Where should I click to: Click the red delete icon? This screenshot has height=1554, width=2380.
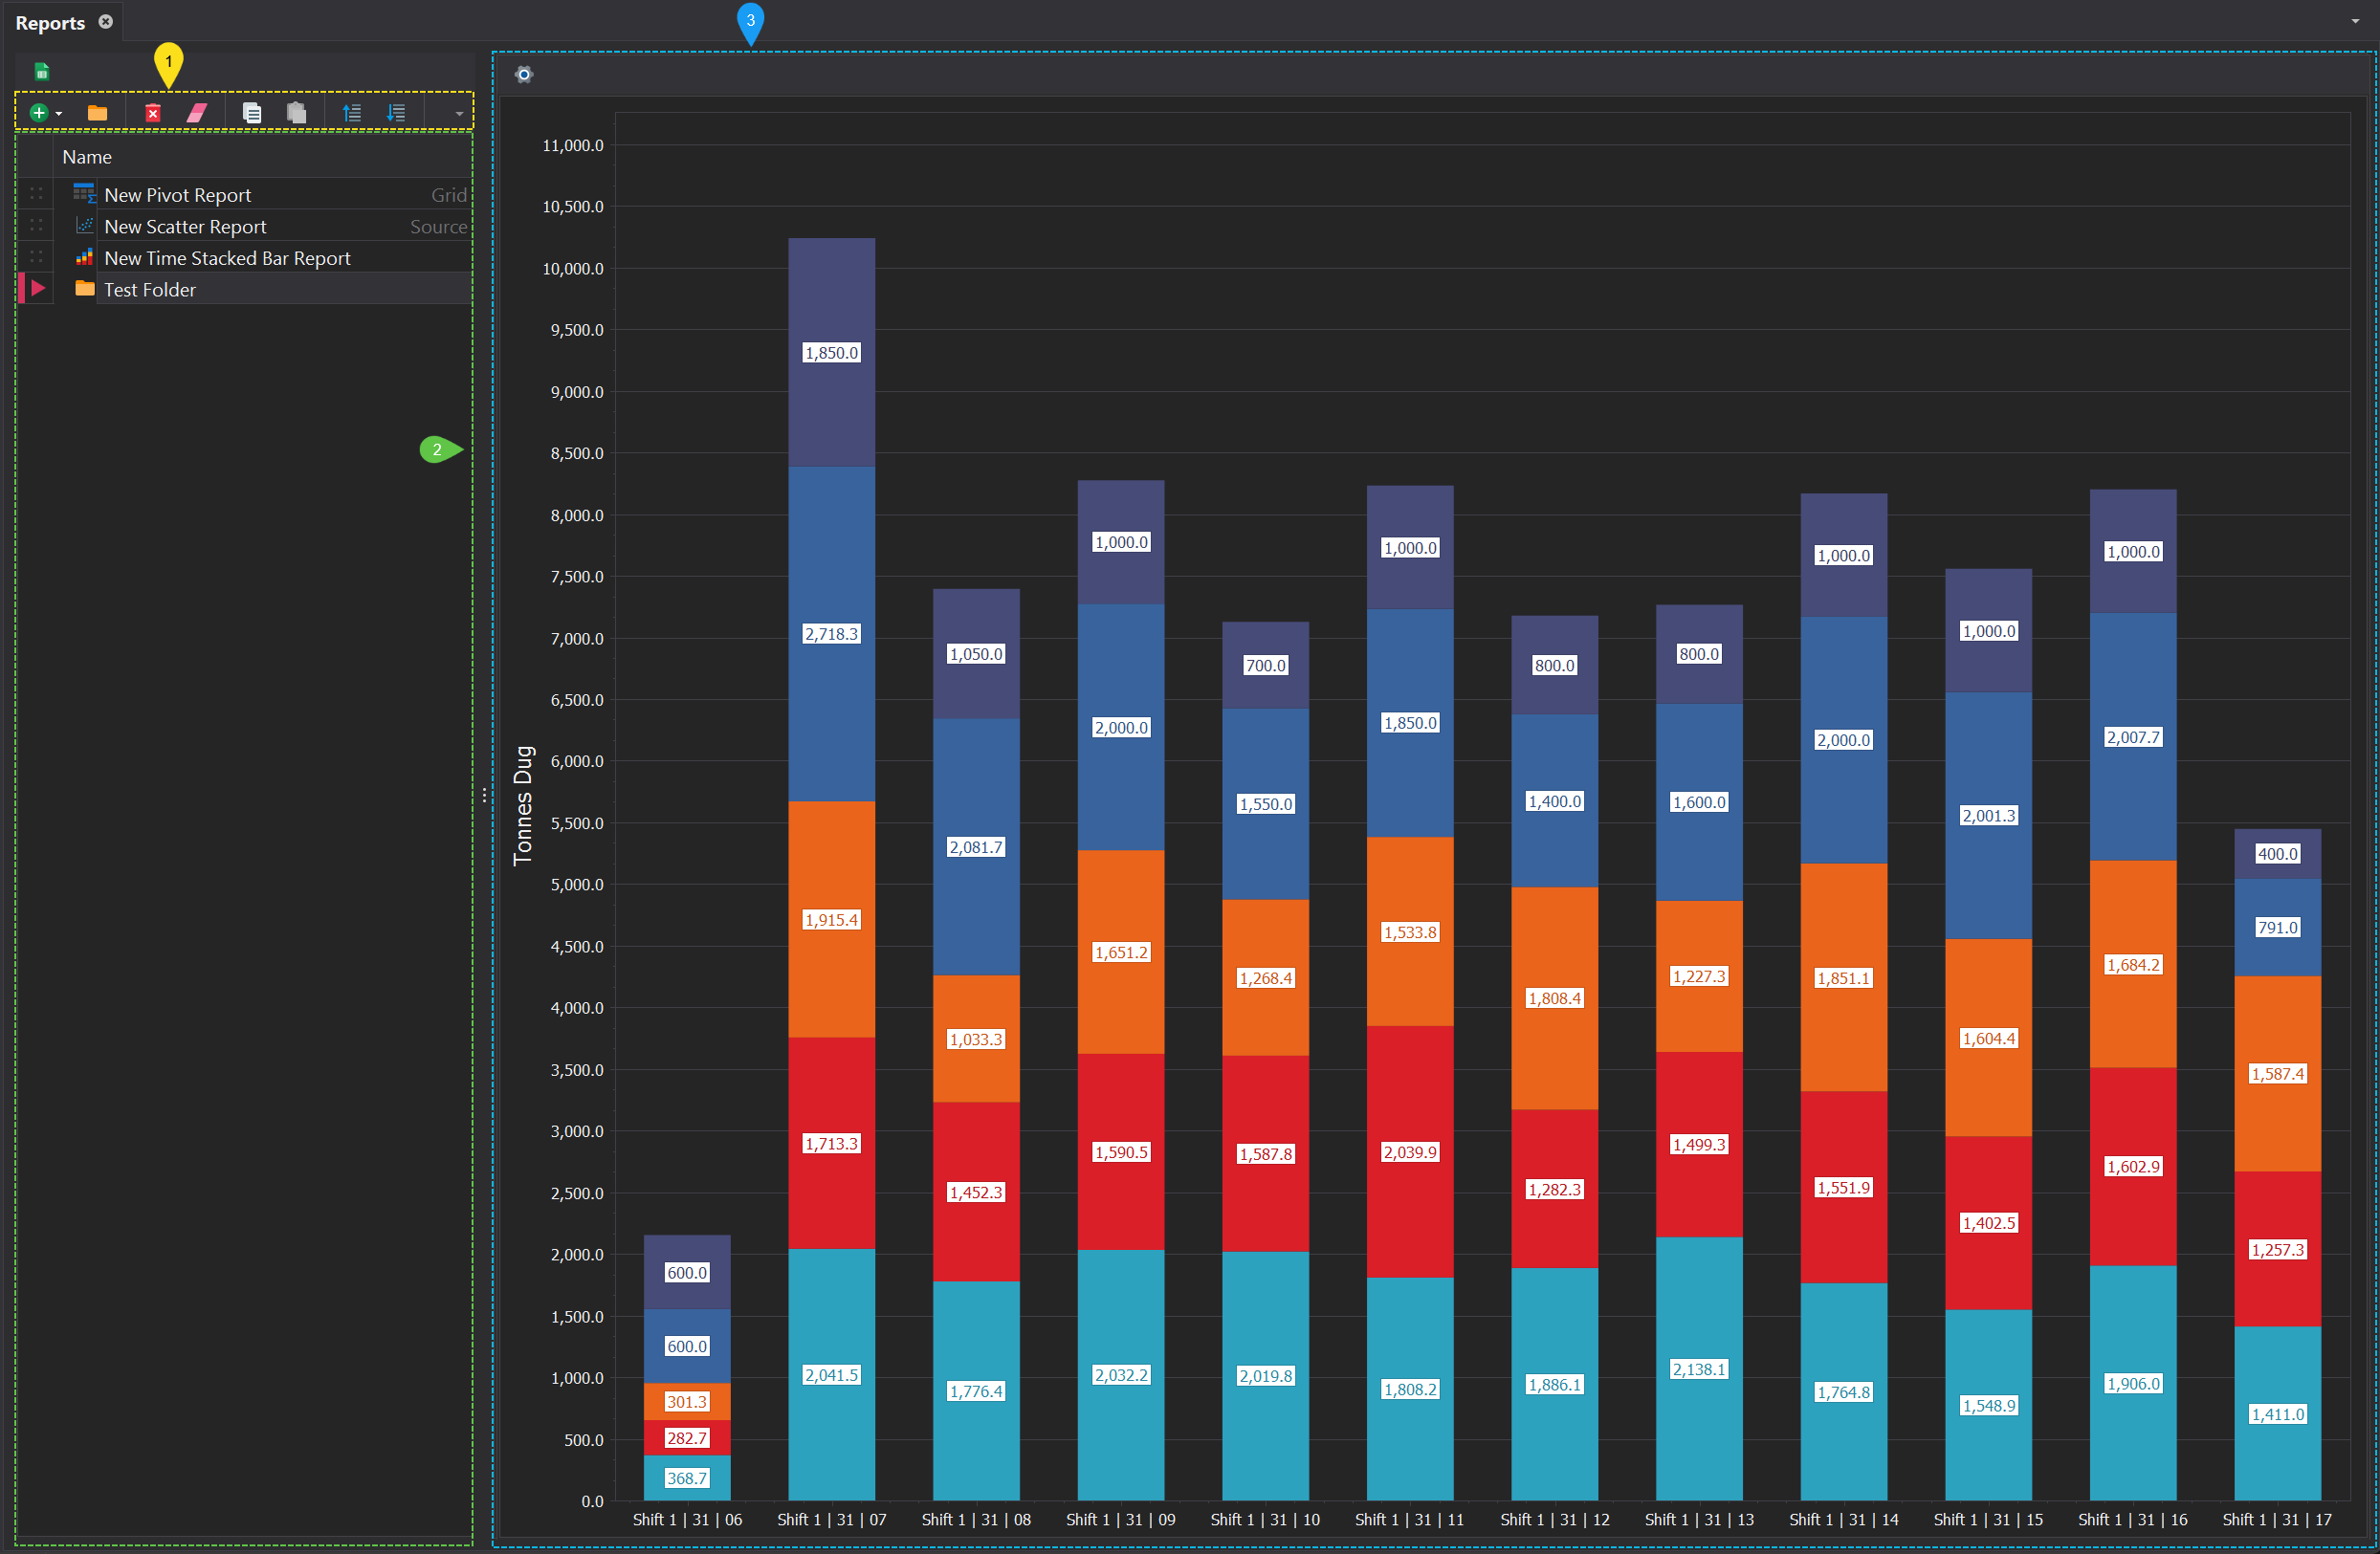[152, 113]
